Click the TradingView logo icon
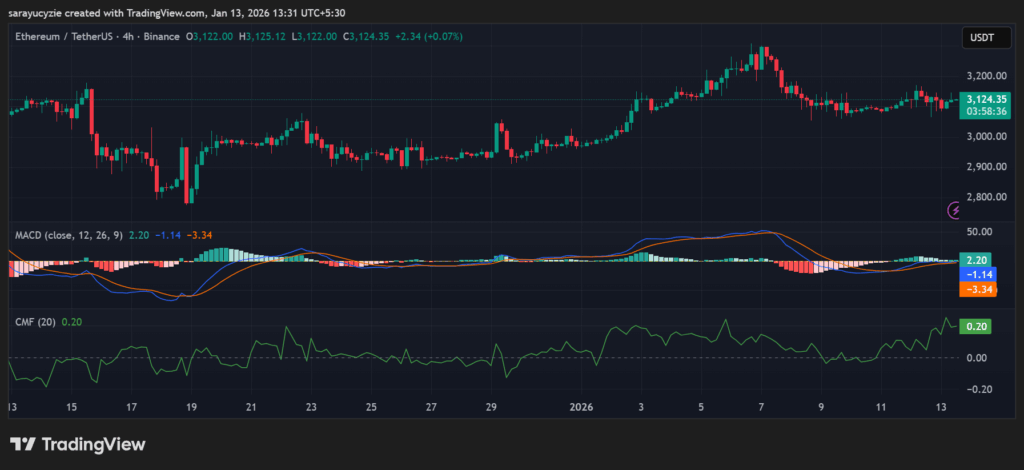Image resolution: width=1024 pixels, height=470 pixels. click(24, 444)
